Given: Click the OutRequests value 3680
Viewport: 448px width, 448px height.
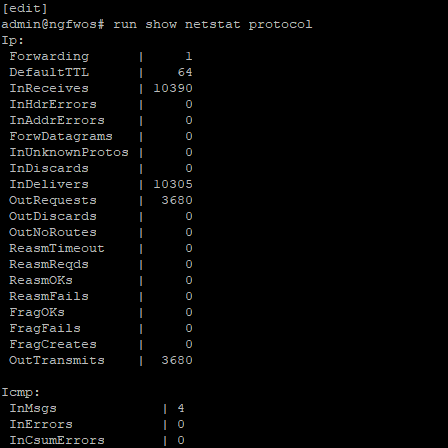Looking at the screenshot, I should click(x=177, y=200).
